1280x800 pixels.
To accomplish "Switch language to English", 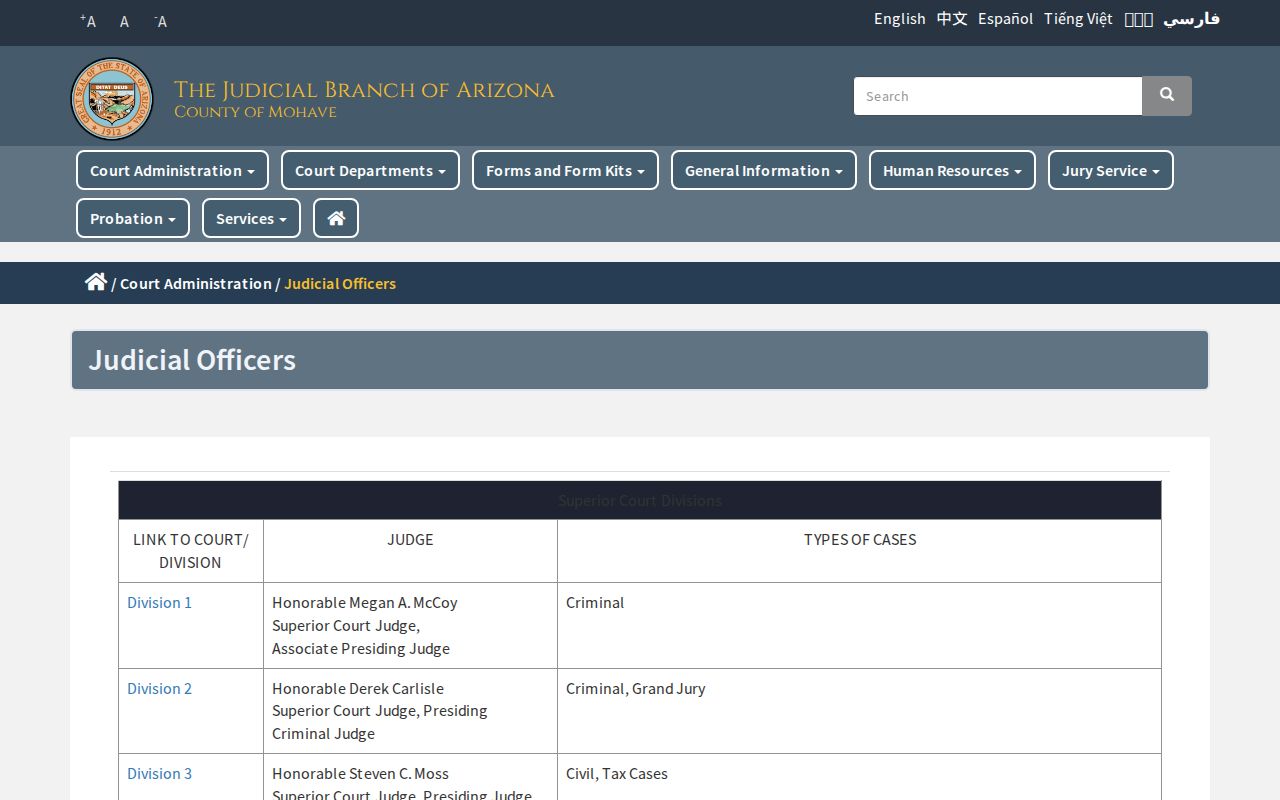I will pos(900,19).
